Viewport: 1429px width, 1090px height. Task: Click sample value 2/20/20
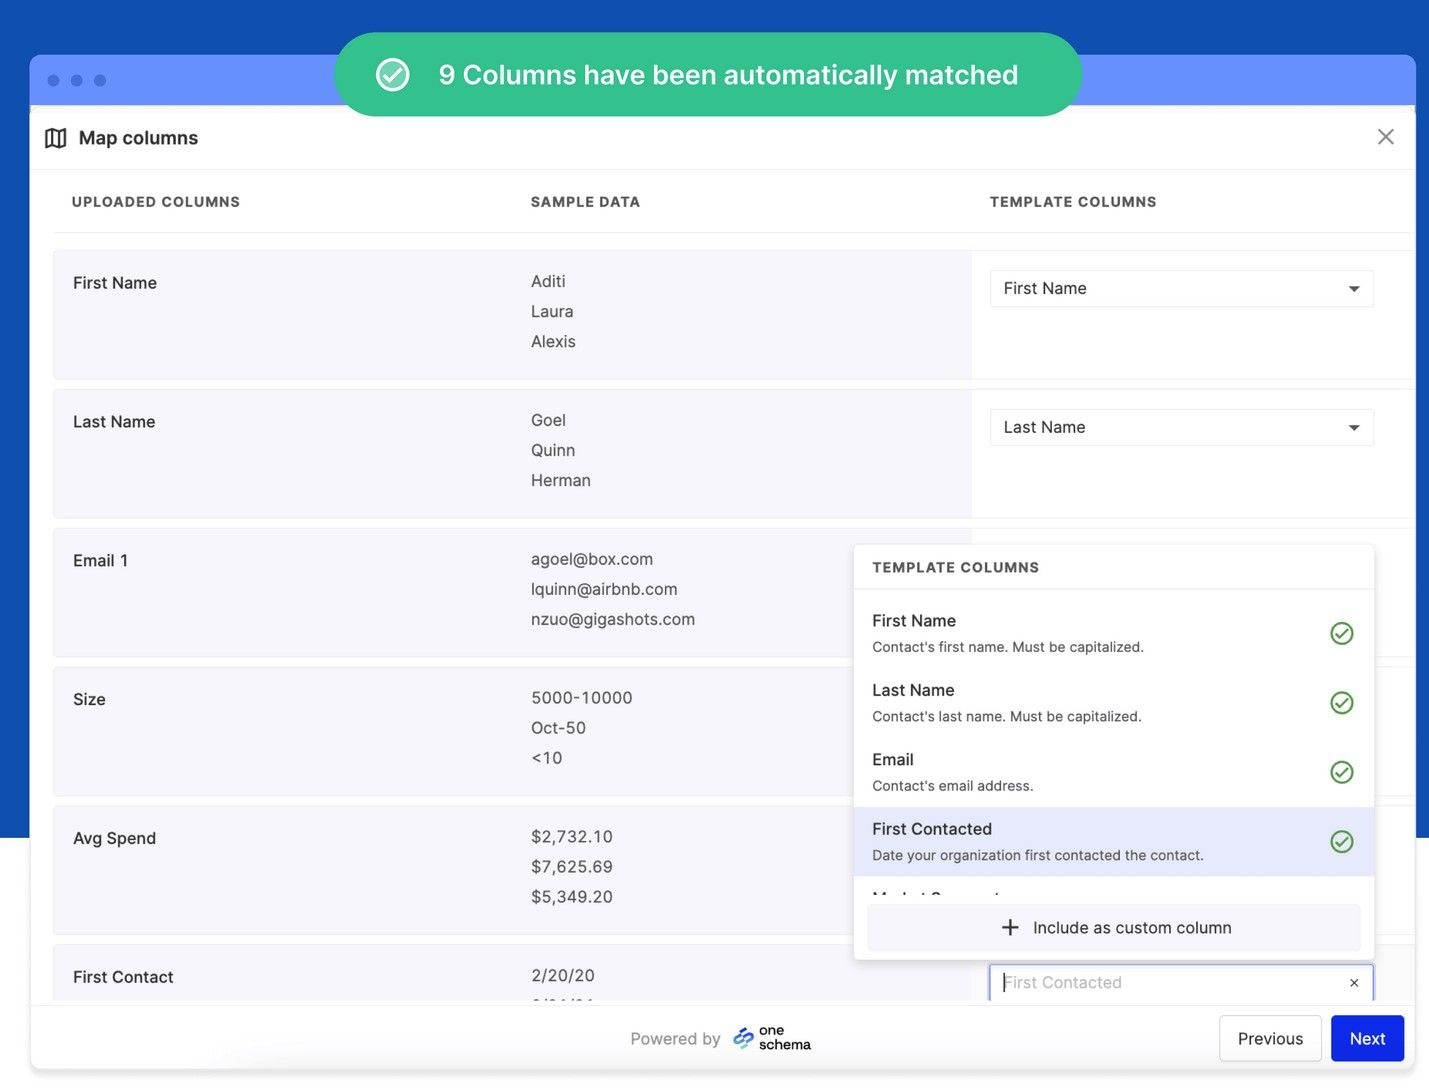coord(563,975)
